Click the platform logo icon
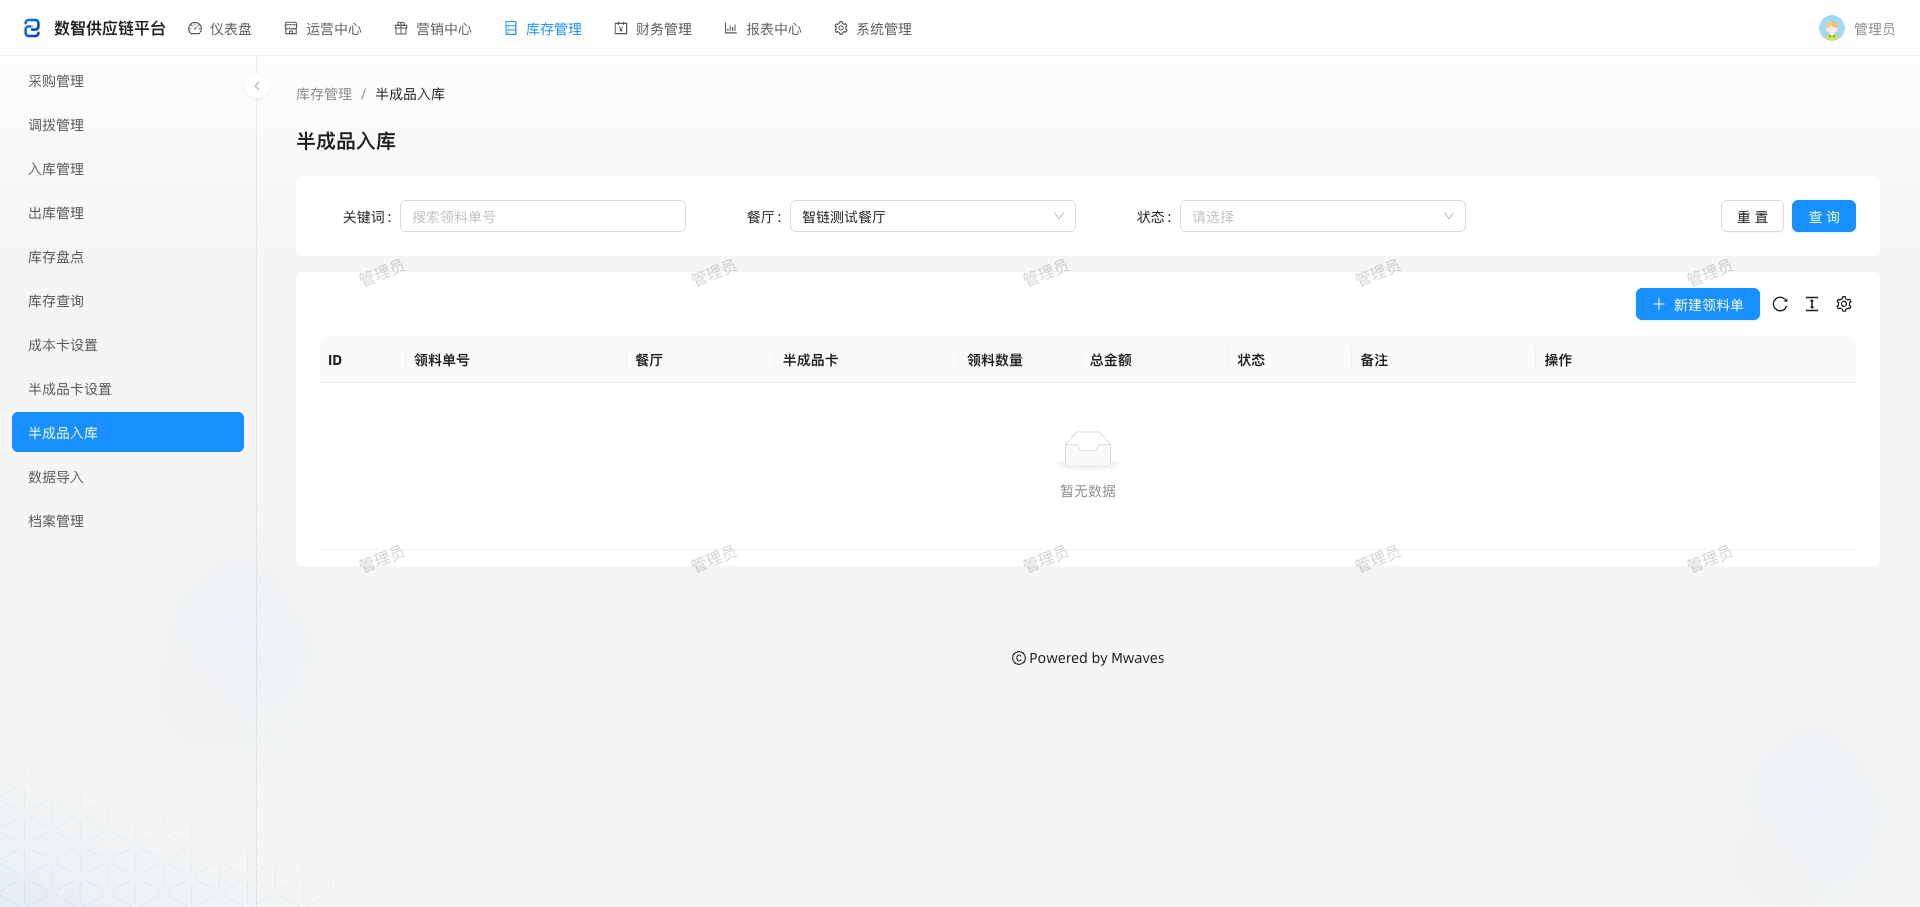Image resolution: width=1920 pixels, height=907 pixels. pos(32,28)
